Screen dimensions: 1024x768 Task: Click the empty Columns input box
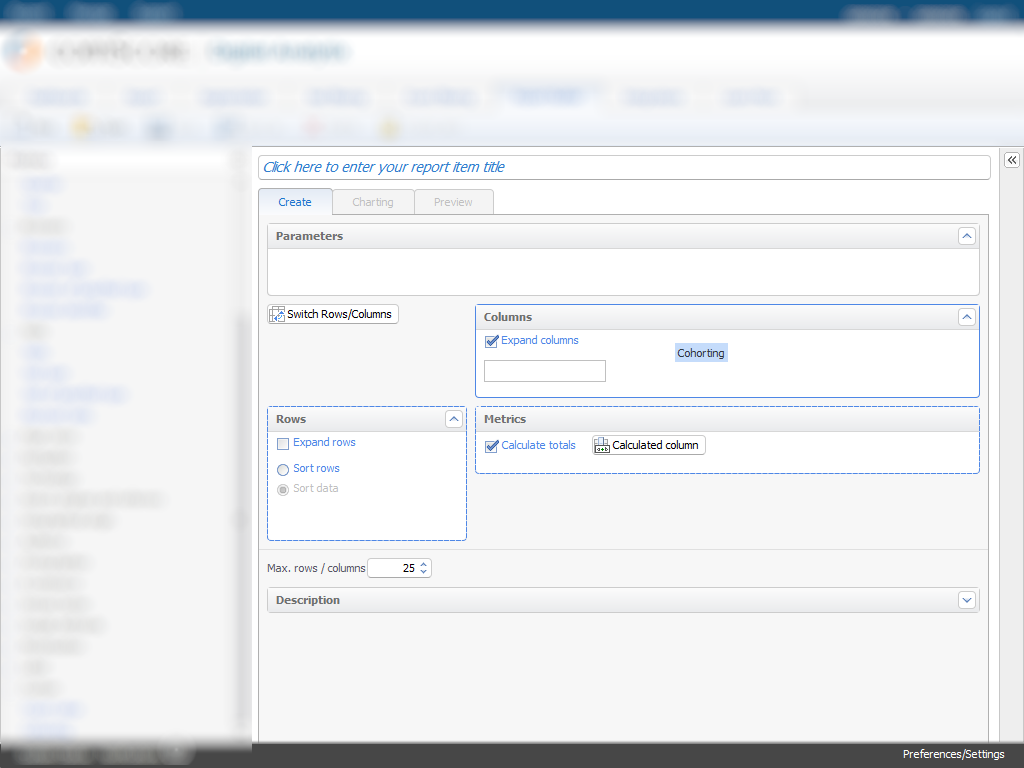545,371
